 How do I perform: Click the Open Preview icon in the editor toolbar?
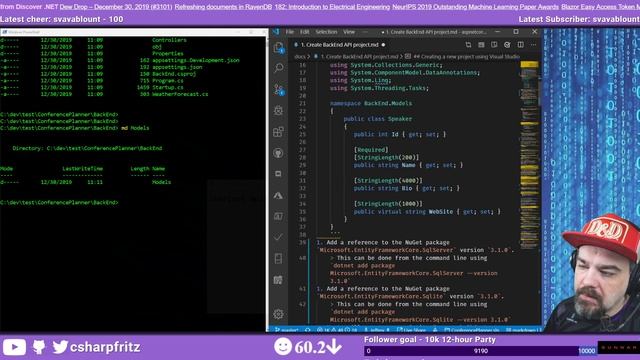point(481,44)
